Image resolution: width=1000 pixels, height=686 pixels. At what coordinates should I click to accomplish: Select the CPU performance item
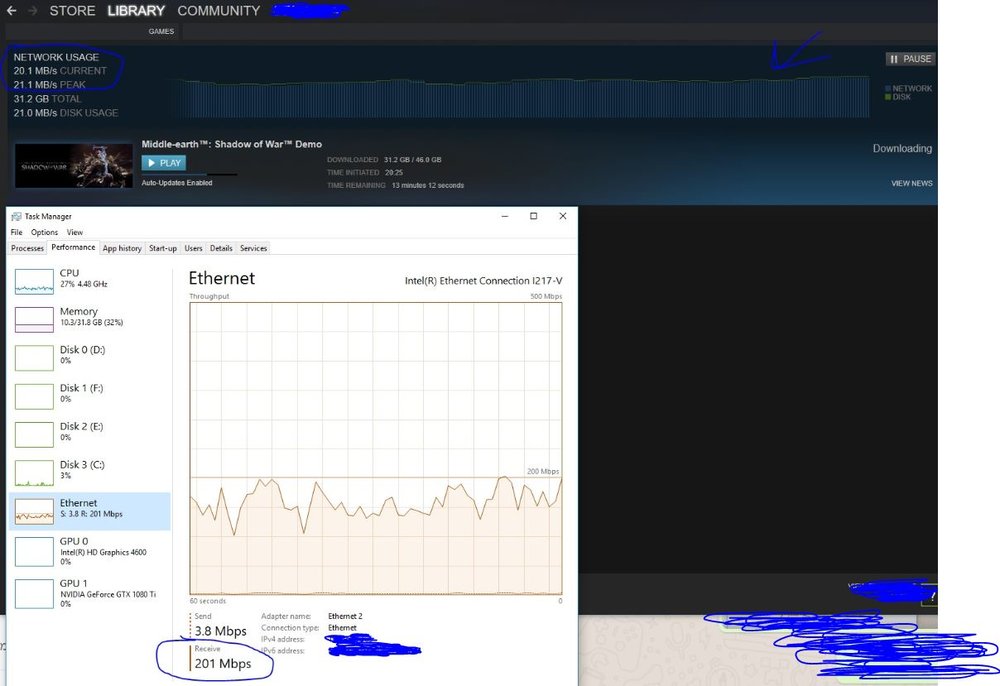tap(90, 281)
